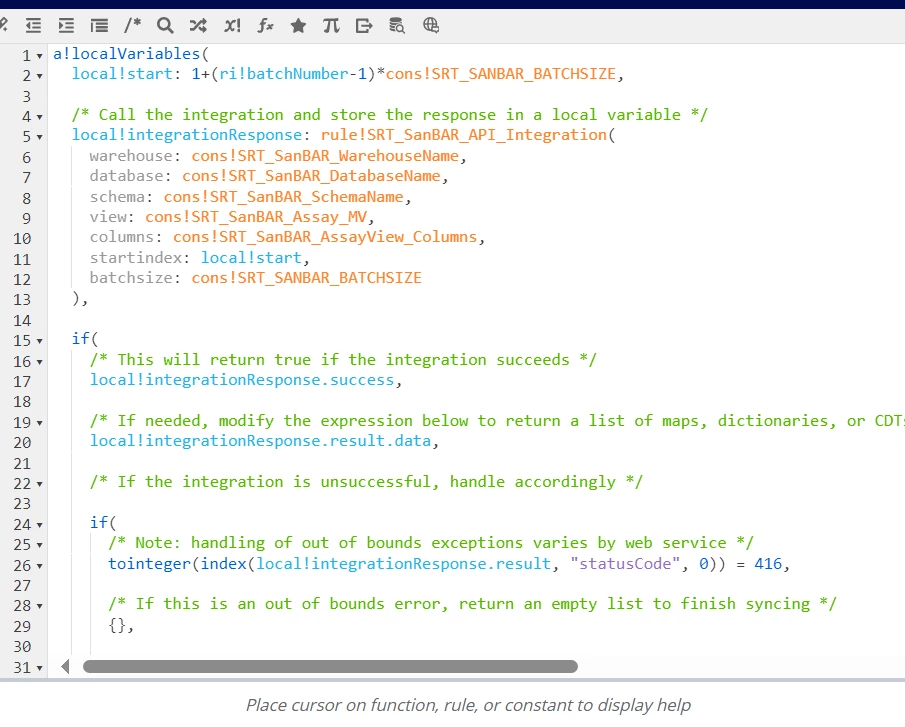The width and height of the screenshot is (905, 727).
Task: Fold the comment at line 25
Action: coord(39,545)
